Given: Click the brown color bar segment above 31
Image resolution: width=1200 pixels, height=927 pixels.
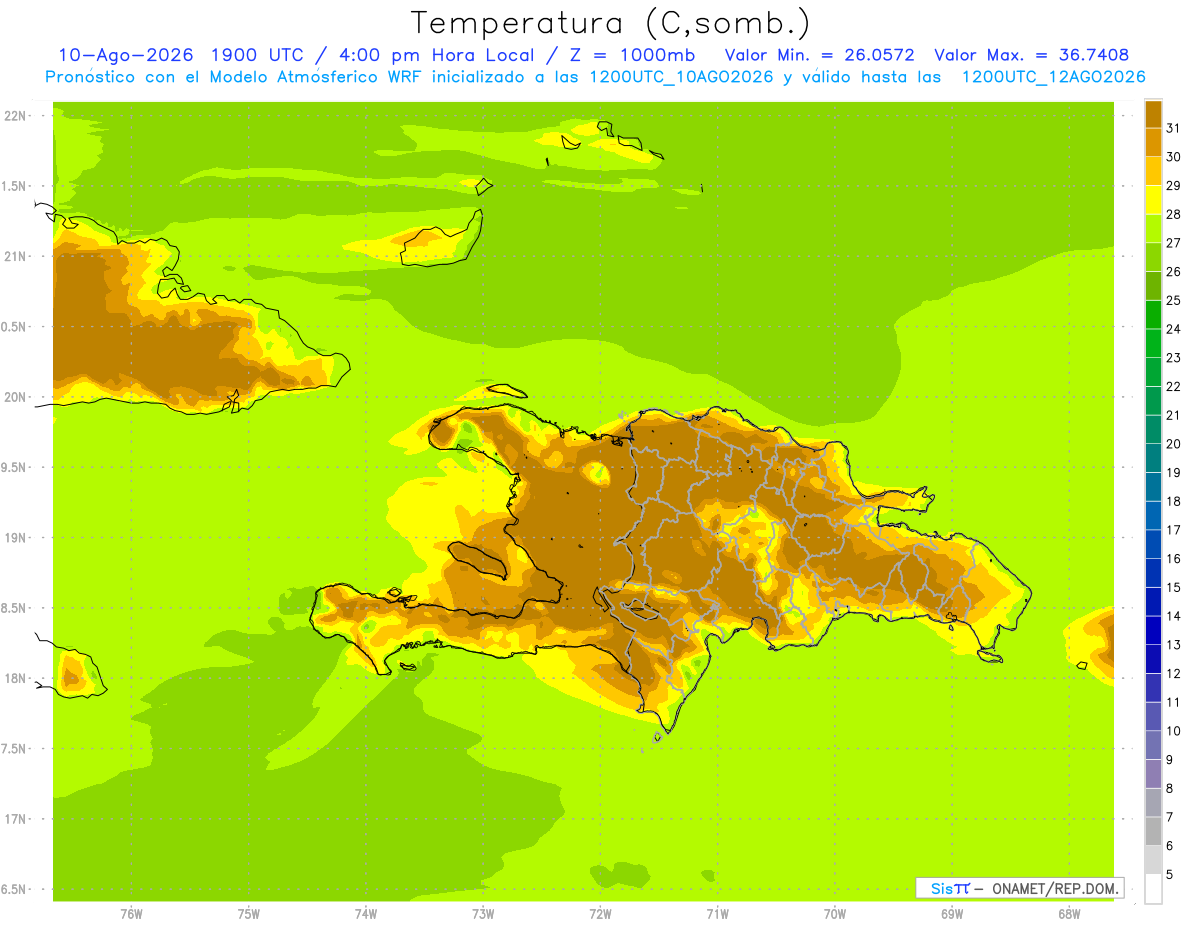Looking at the screenshot, I should pos(1153,114).
